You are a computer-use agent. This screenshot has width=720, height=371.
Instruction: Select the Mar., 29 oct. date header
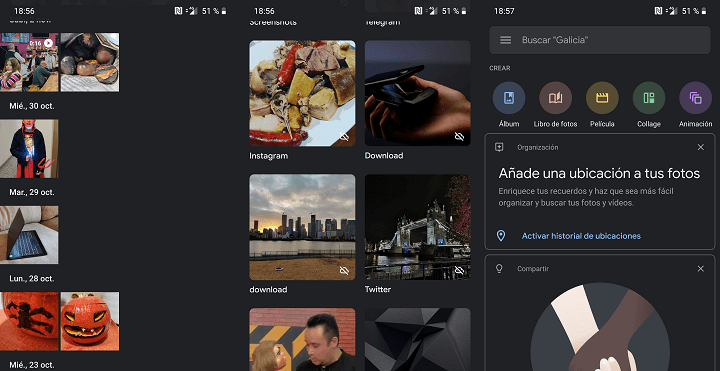[32, 192]
